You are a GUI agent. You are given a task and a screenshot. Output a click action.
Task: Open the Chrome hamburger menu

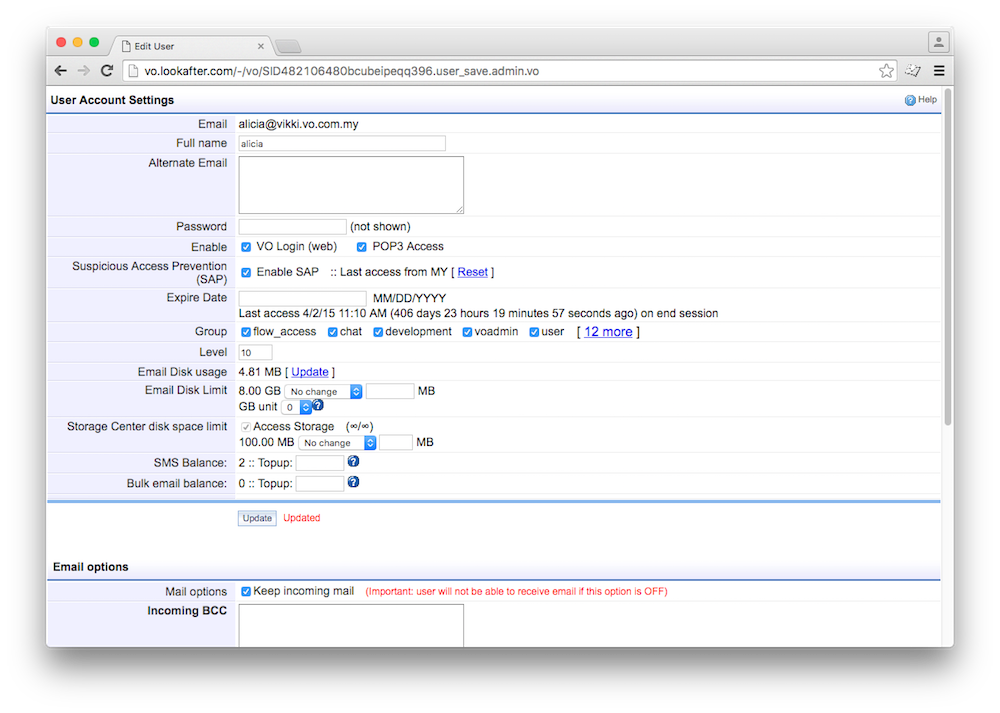pyautogui.click(x=939, y=71)
